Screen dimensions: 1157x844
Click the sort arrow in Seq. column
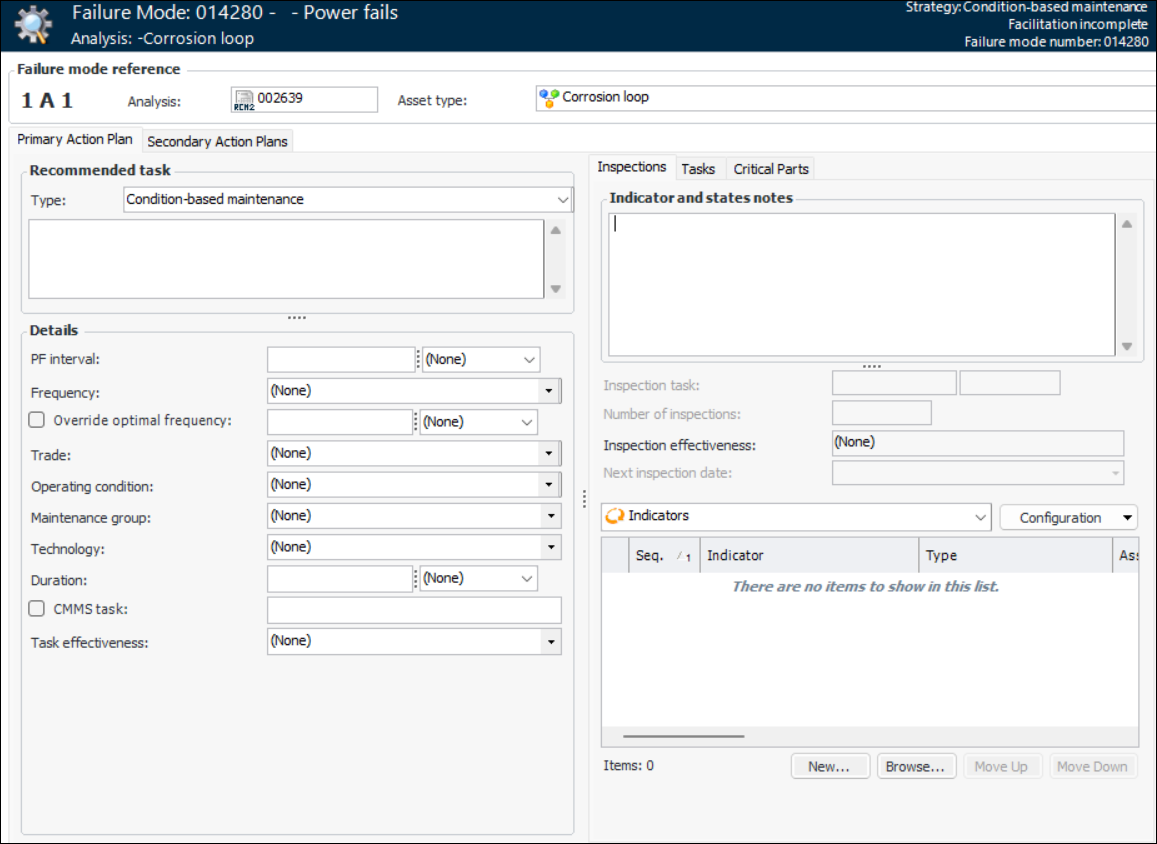(x=682, y=556)
